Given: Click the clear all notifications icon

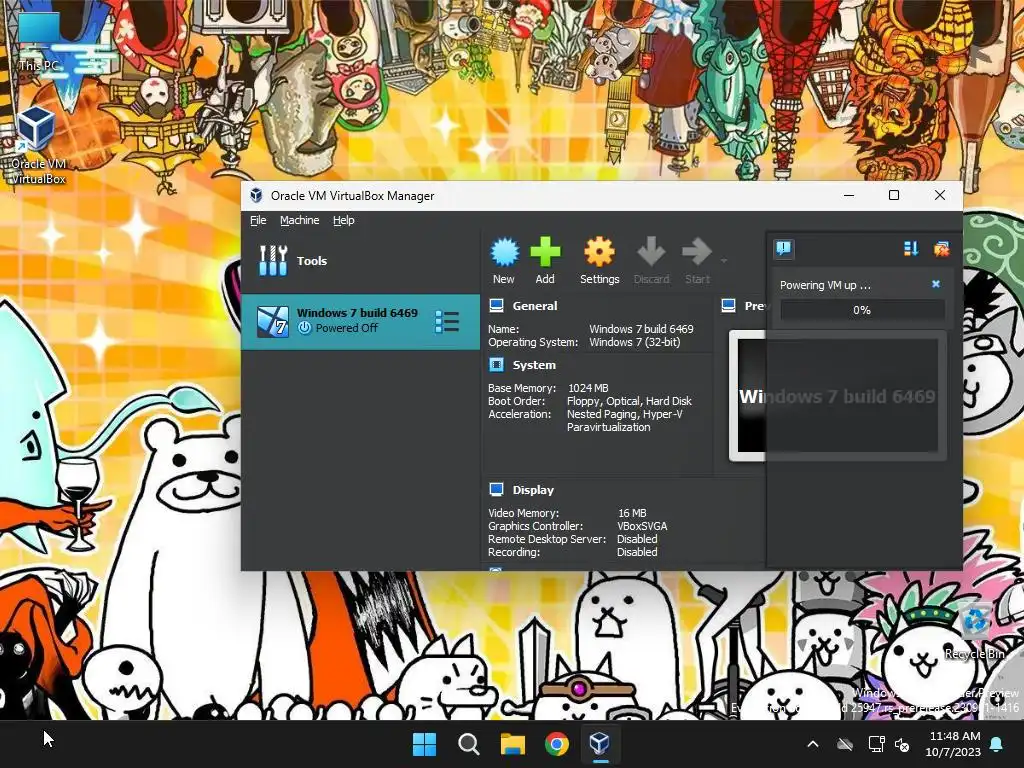Looking at the screenshot, I should [x=942, y=248].
